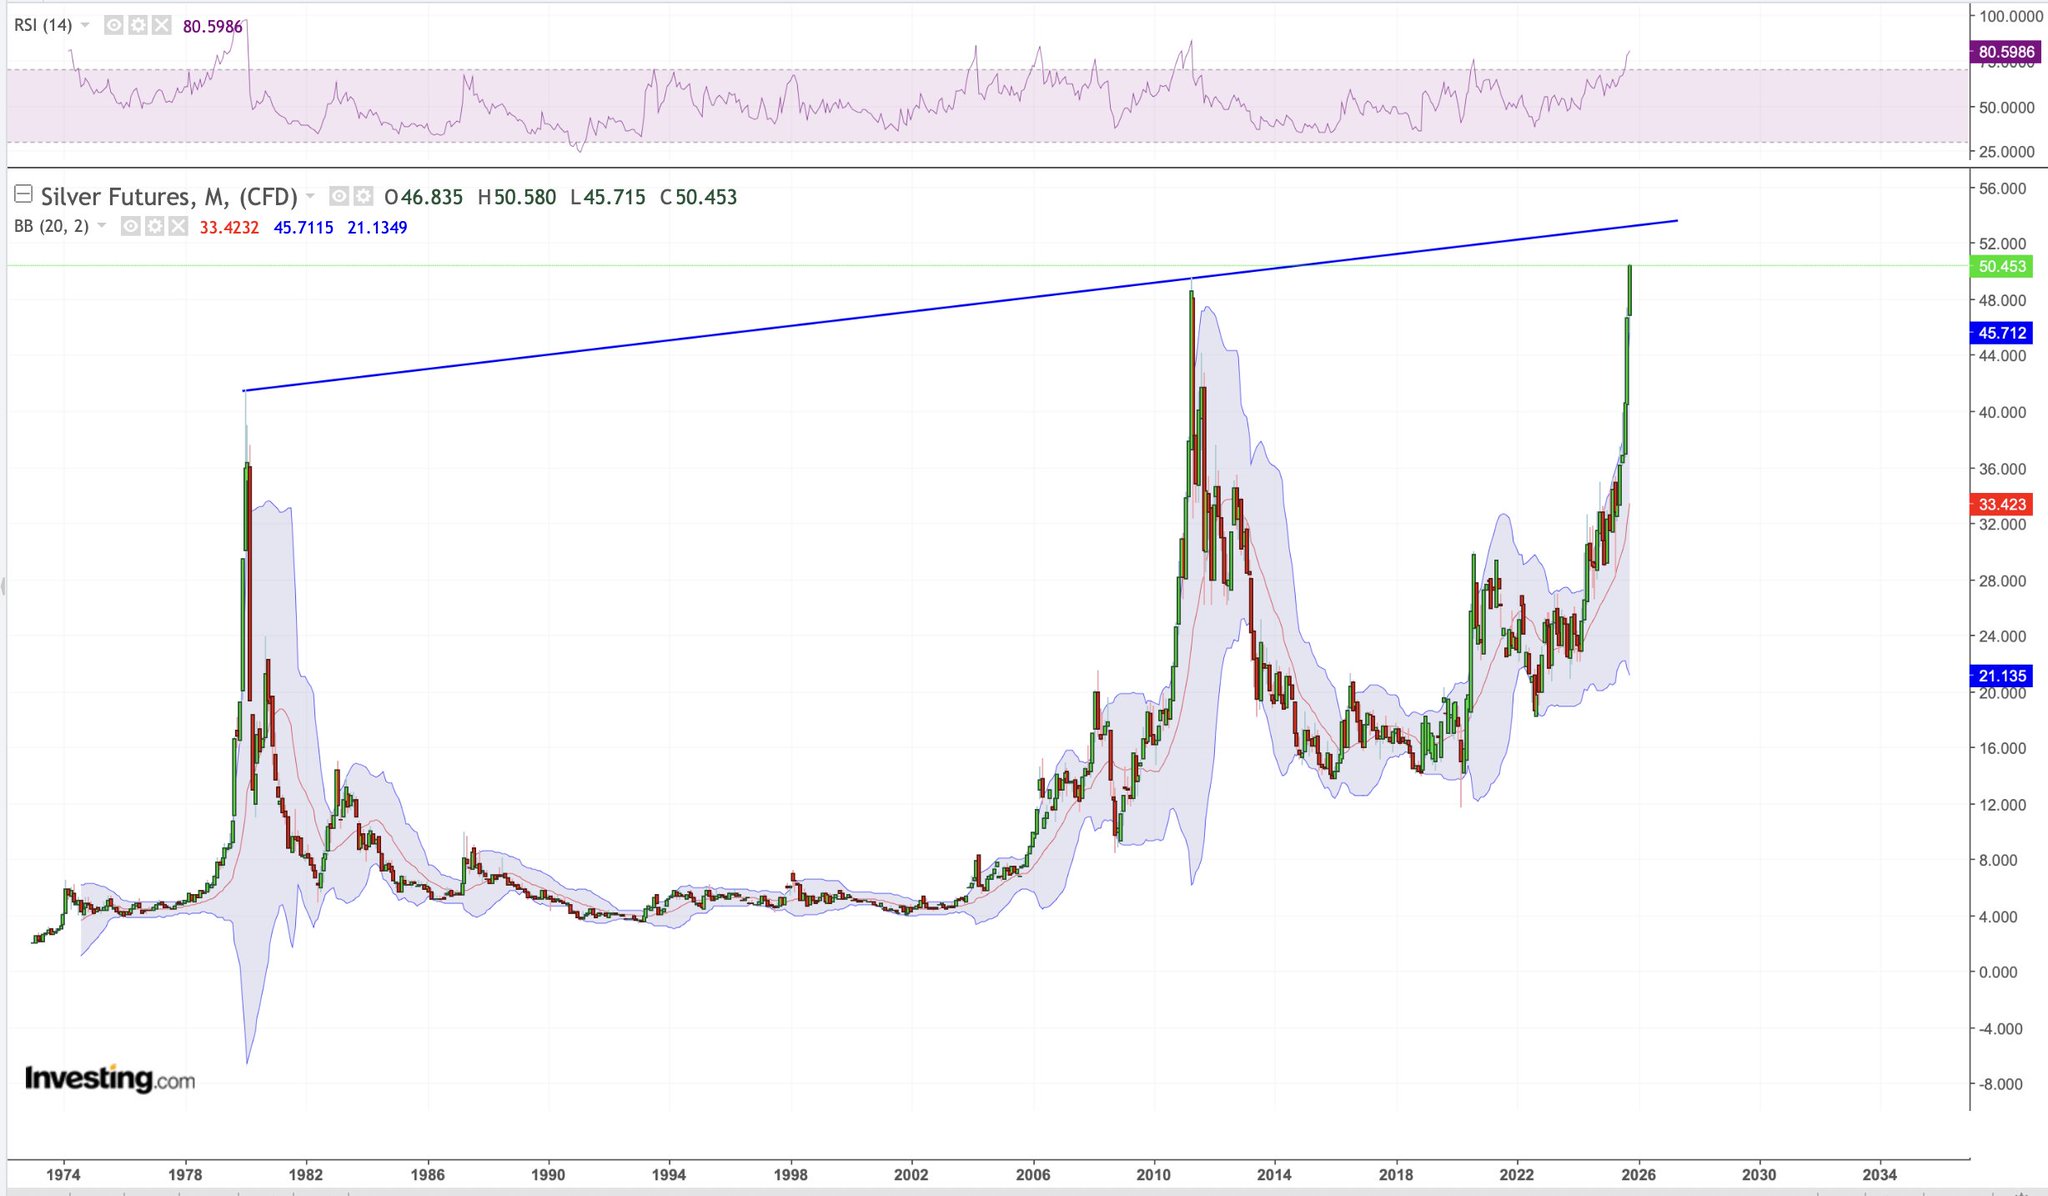The width and height of the screenshot is (2048, 1196).
Task: Click the Investing.com logo
Action: coord(109,1078)
